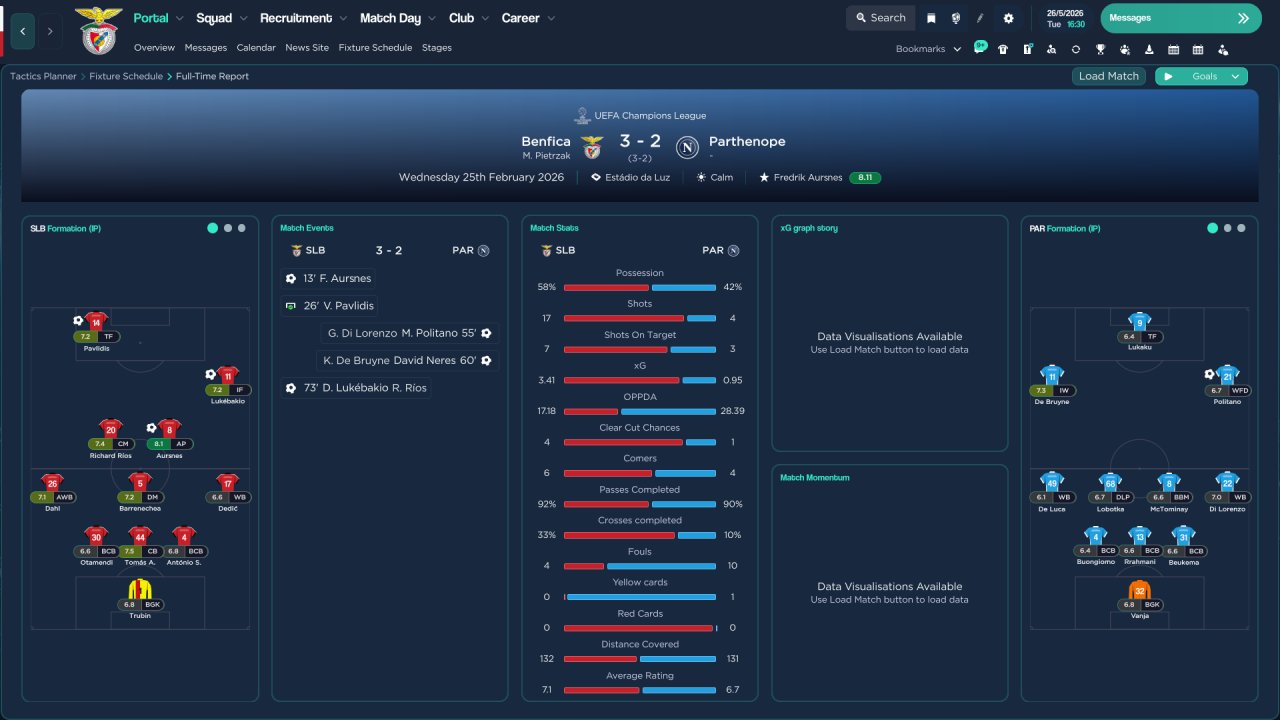This screenshot has width=1280, height=720.
Task: Select second view dot in SLB Formation panel
Action: coord(228,228)
